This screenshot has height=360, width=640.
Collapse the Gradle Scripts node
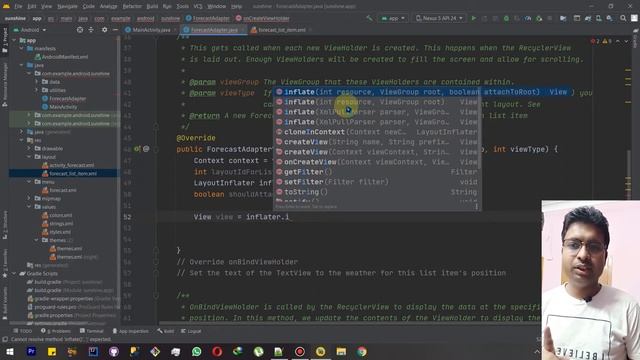(14, 273)
